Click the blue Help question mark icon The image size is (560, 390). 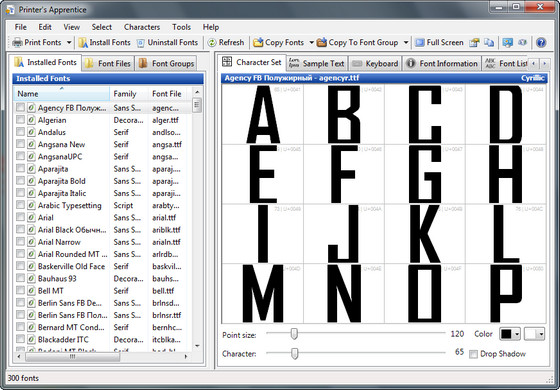[541, 42]
